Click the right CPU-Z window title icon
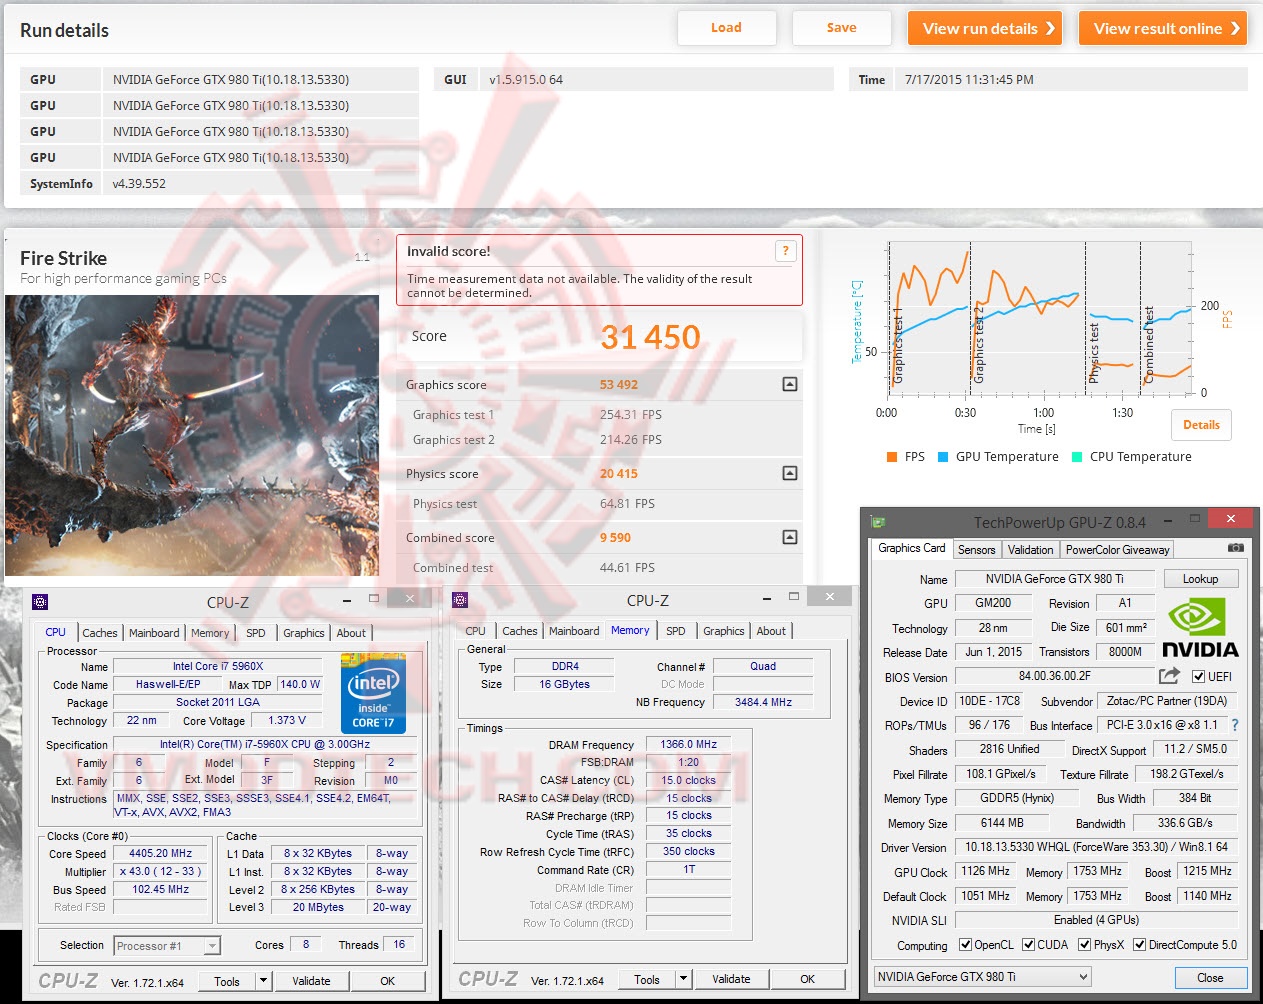 (x=460, y=600)
